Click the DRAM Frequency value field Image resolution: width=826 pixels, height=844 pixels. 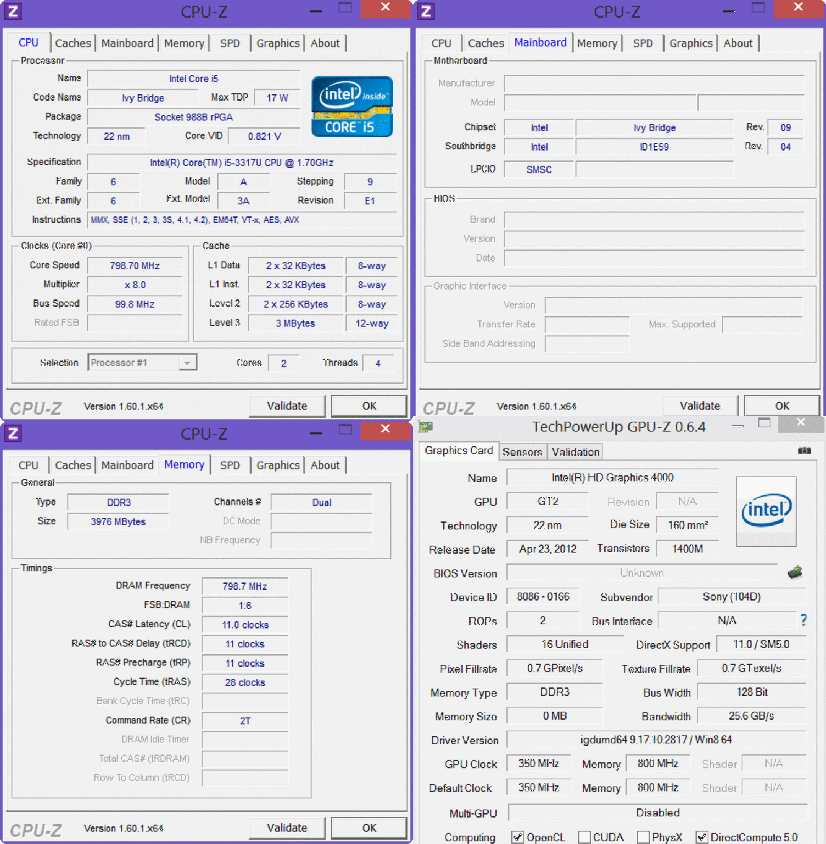[x=245, y=586]
